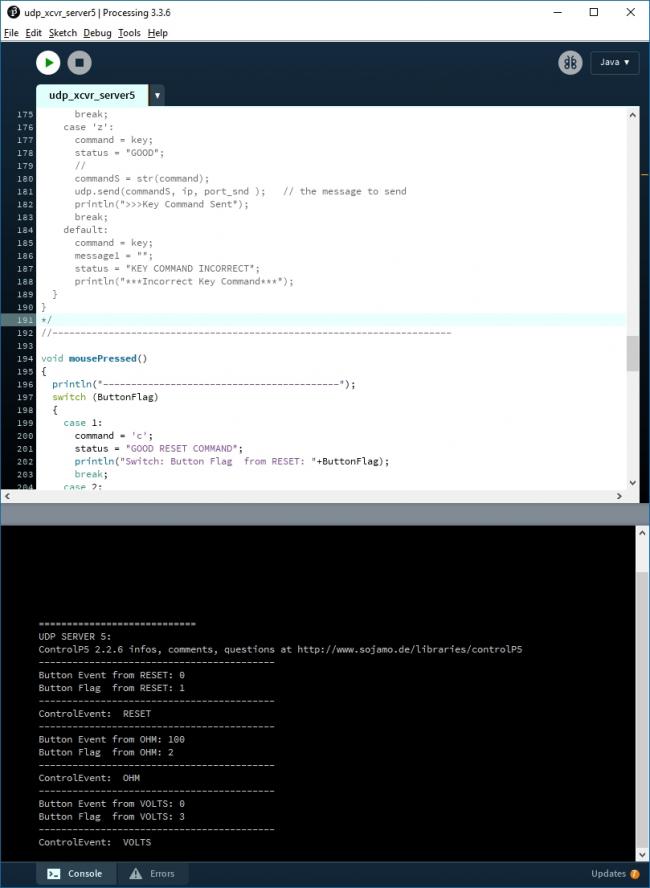Click the 'switch (ButtonFlag)' code line
Screen dimensions: 650x888
click(x=105, y=397)
